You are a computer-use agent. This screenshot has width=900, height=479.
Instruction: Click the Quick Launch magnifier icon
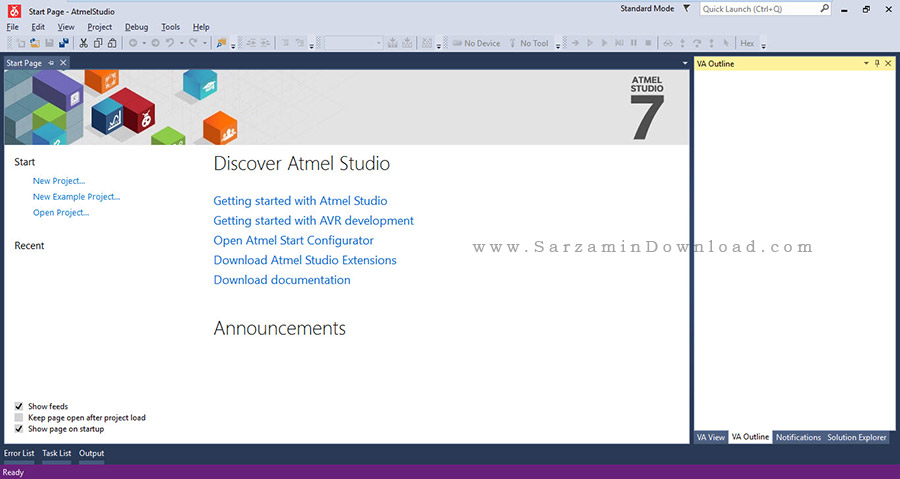pos(824,9)
